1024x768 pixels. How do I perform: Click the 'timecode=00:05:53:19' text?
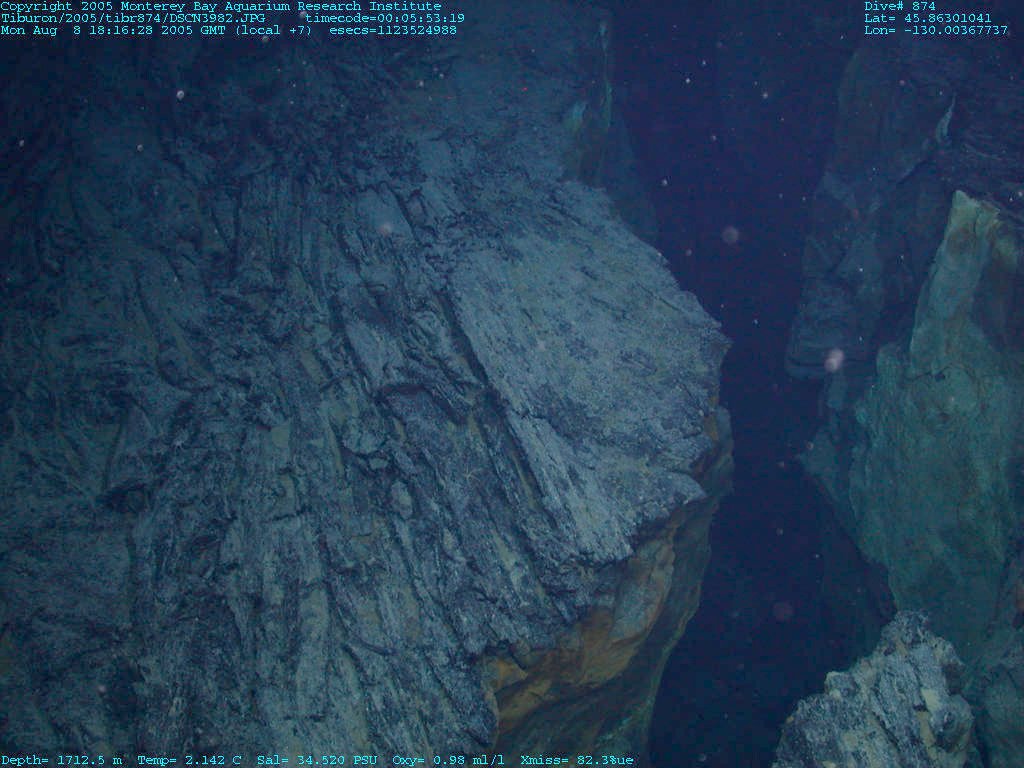(x=385, y=18)
